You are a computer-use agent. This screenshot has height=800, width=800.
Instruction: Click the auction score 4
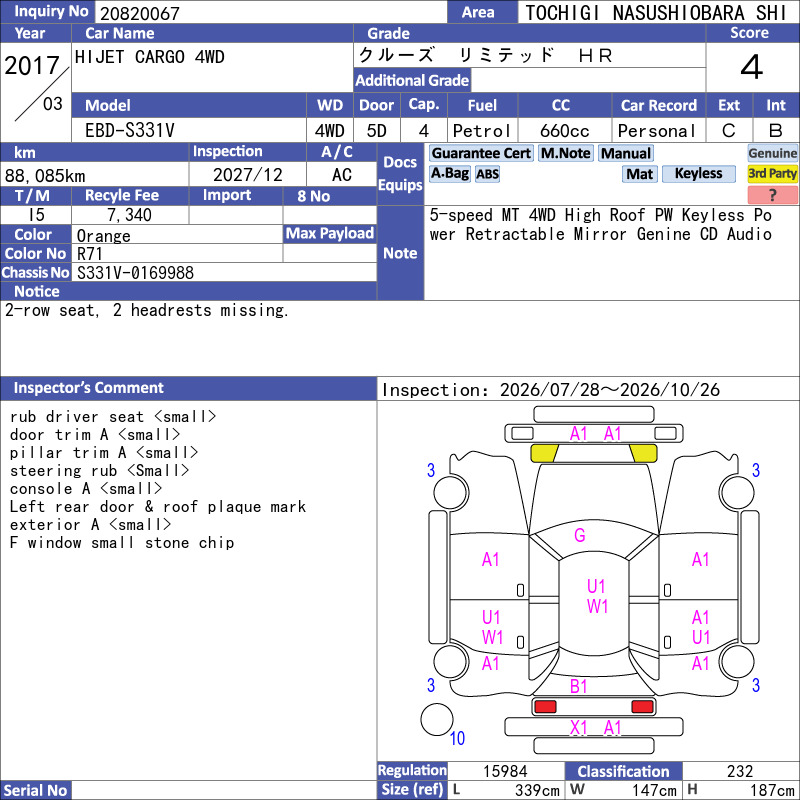(x=752, y=67)
